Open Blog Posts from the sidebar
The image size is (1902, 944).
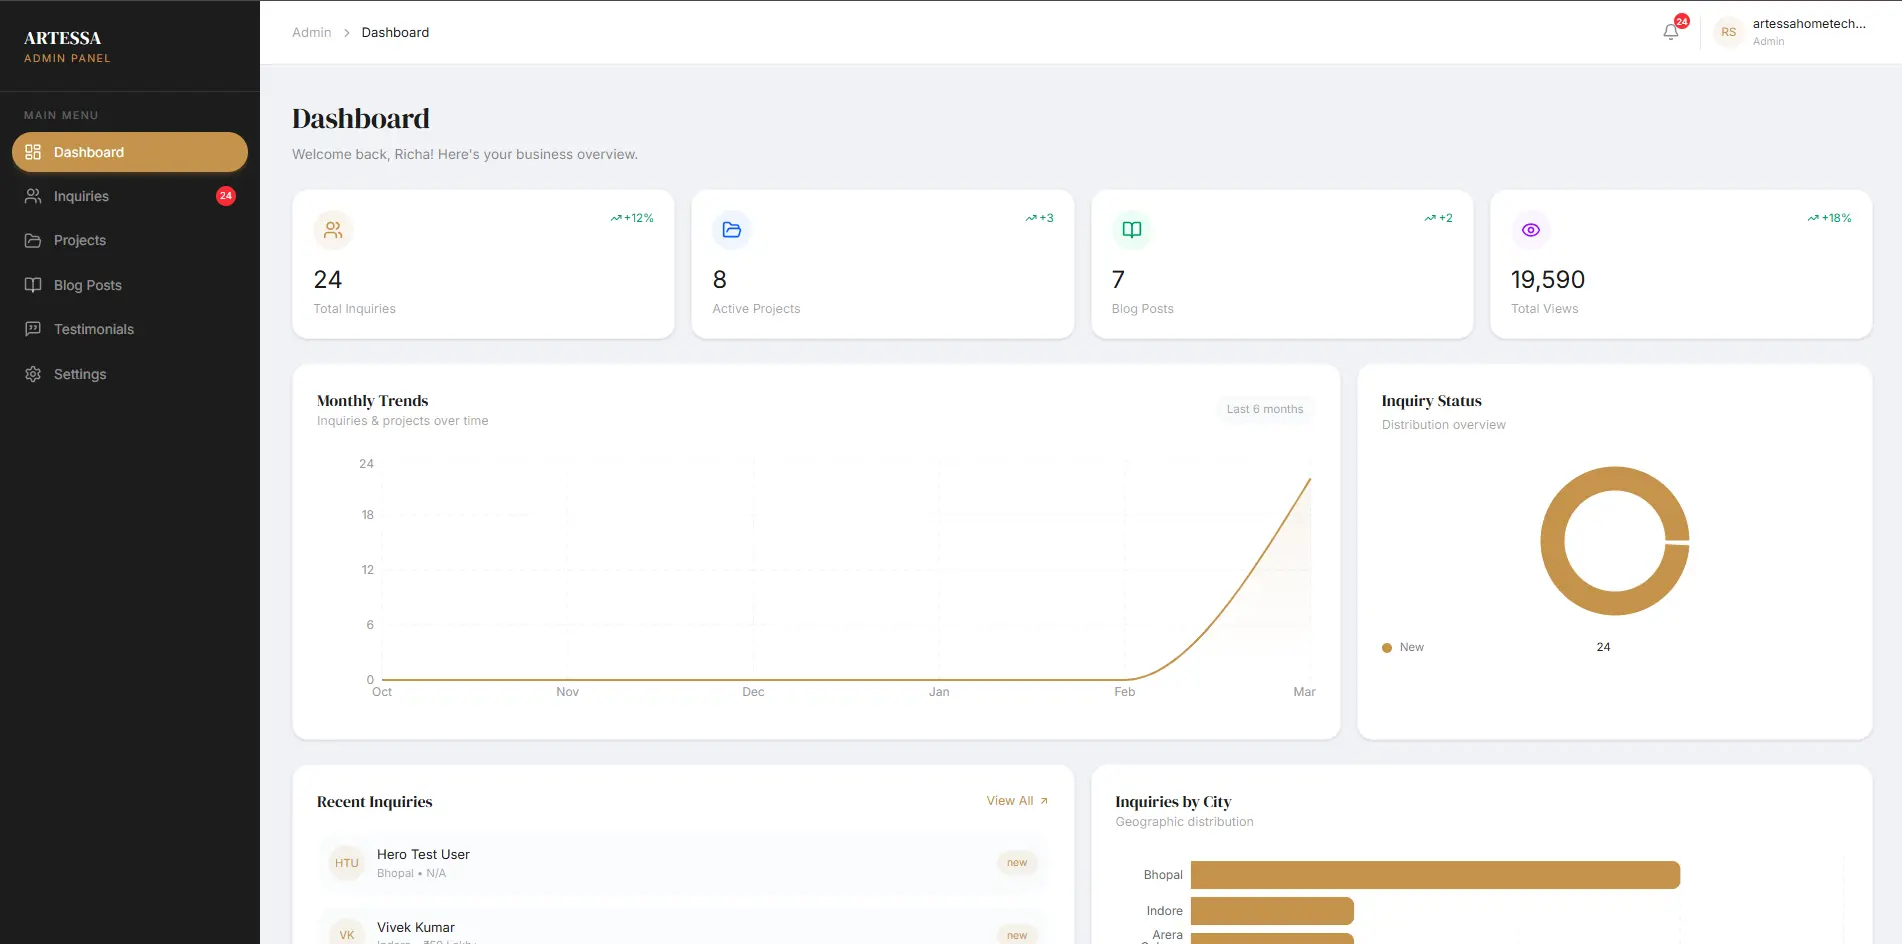coord(88,285)
